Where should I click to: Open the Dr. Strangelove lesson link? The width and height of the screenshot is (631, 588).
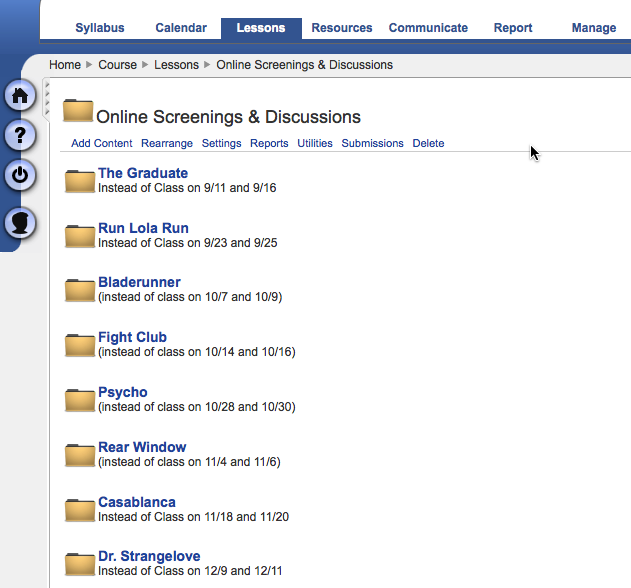pyautogui.click(x=149, y=556)
